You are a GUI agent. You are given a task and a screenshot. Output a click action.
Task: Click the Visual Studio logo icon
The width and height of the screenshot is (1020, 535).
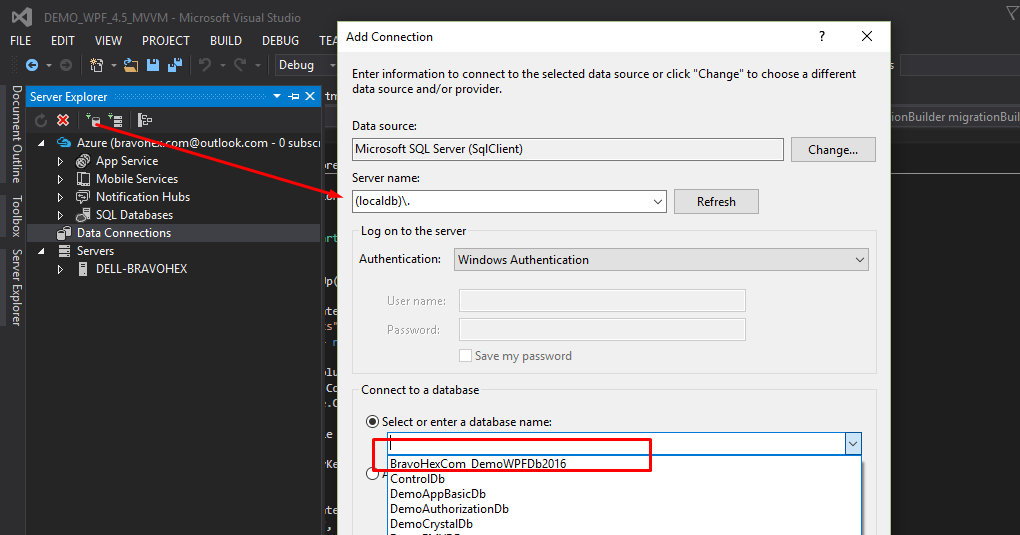(x=21, y=17)
